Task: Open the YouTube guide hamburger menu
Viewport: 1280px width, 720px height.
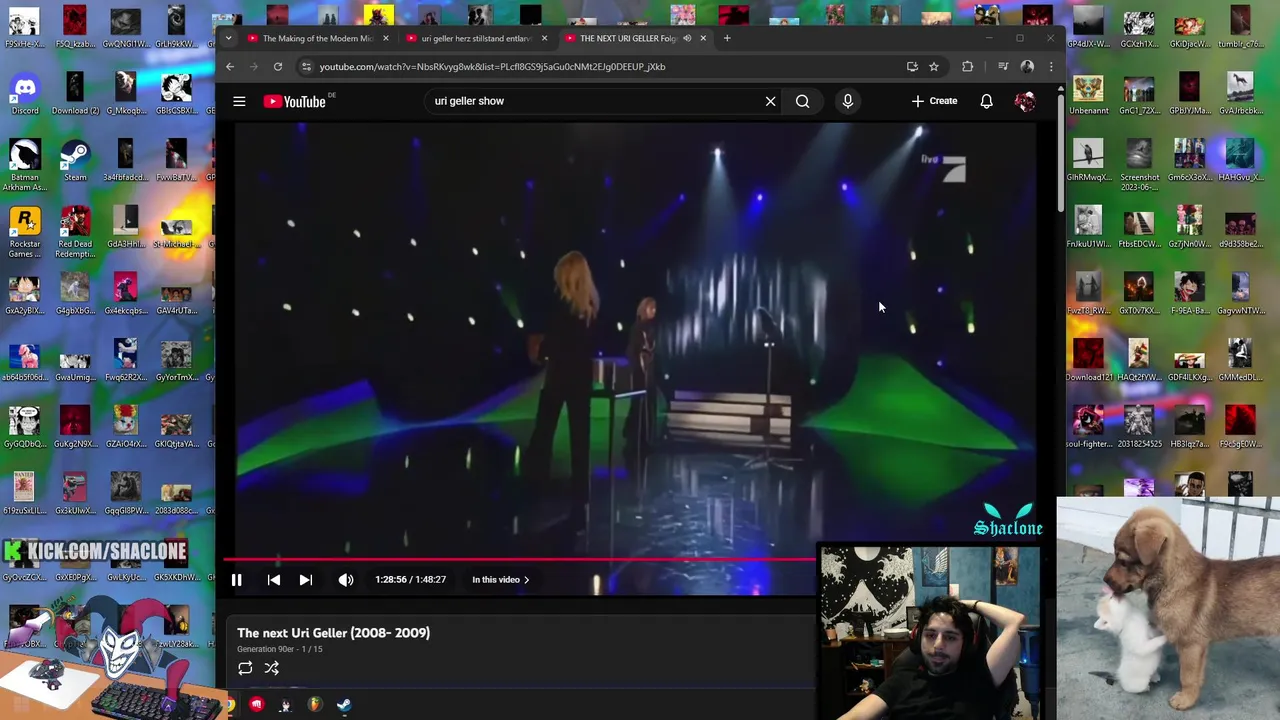Action: pyautogui.click(x=239, y=101)
